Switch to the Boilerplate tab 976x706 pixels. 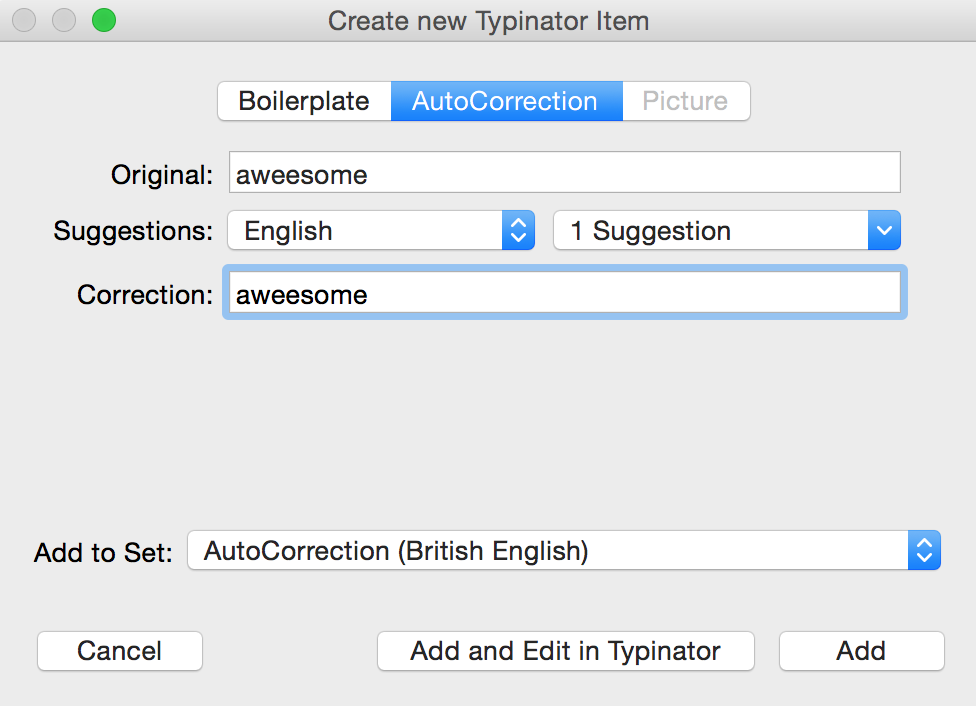304,101
